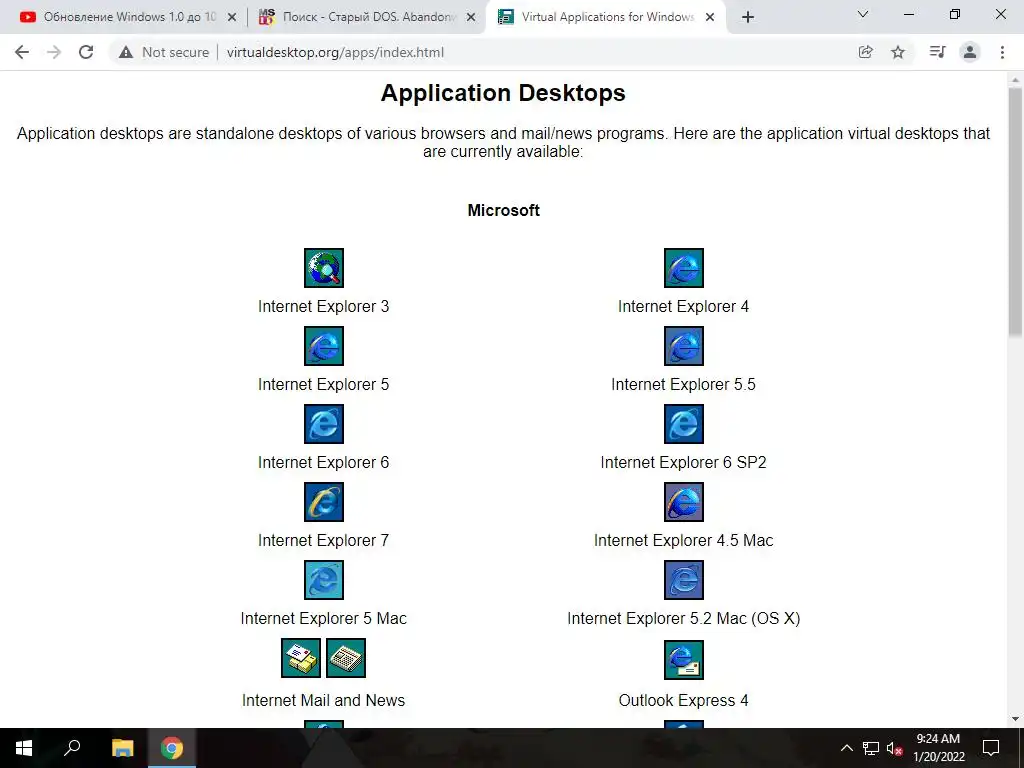Click the Internet News newspaper icon
The image size is (1024, 768).
(x=346, y=658)
